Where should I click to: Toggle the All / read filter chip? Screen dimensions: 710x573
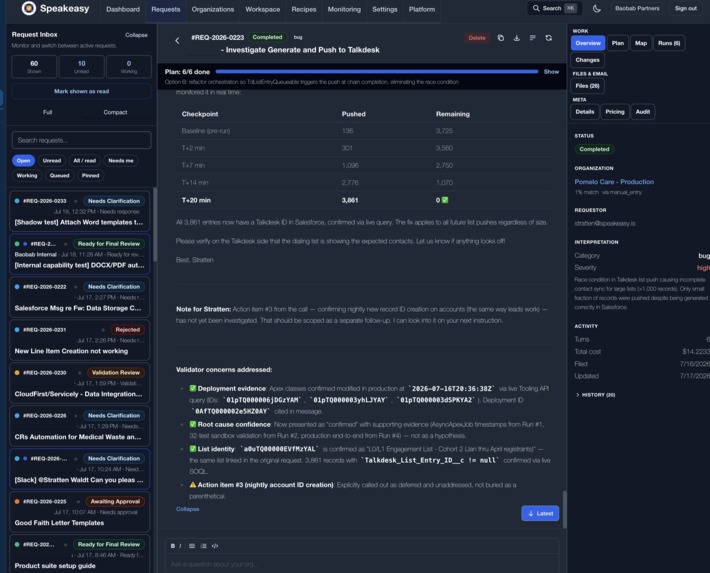[x=85, y=160]
